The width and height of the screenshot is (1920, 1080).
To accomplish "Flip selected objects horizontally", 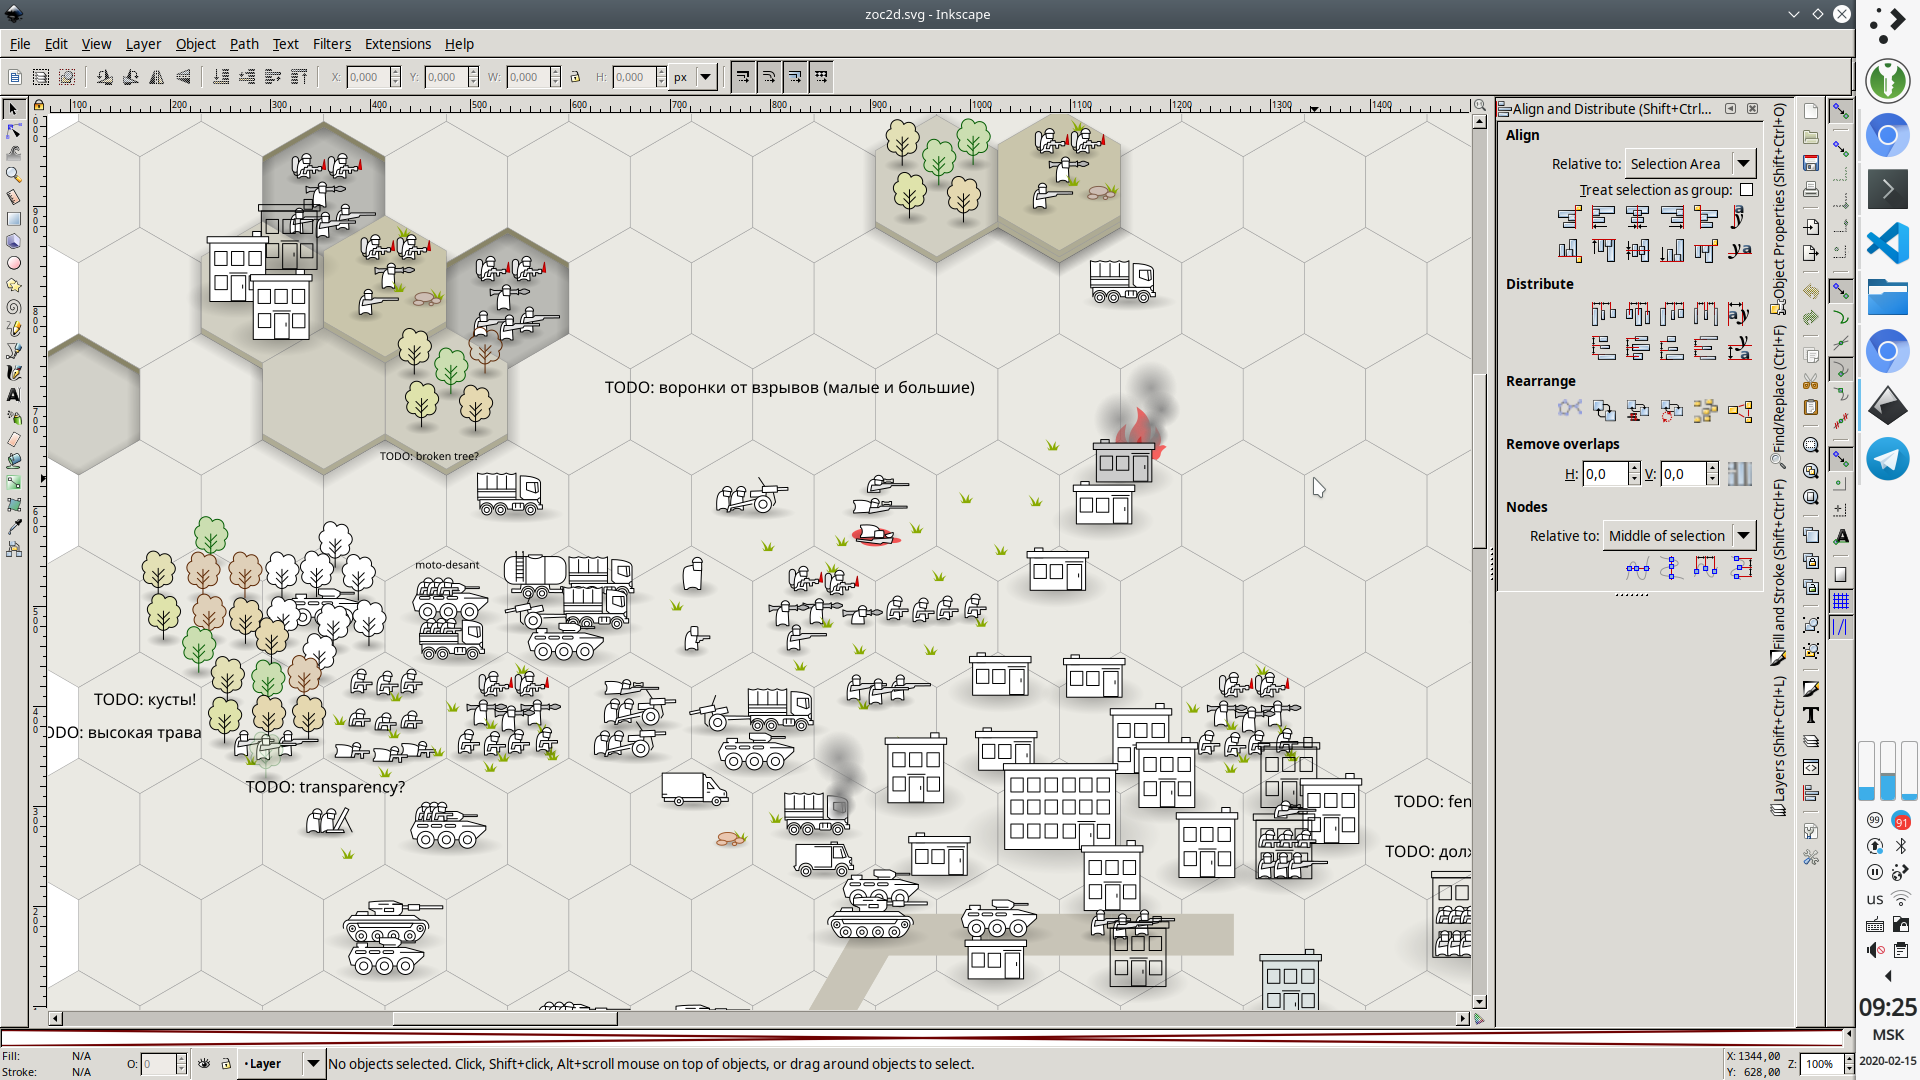I will tap(157, 77).
